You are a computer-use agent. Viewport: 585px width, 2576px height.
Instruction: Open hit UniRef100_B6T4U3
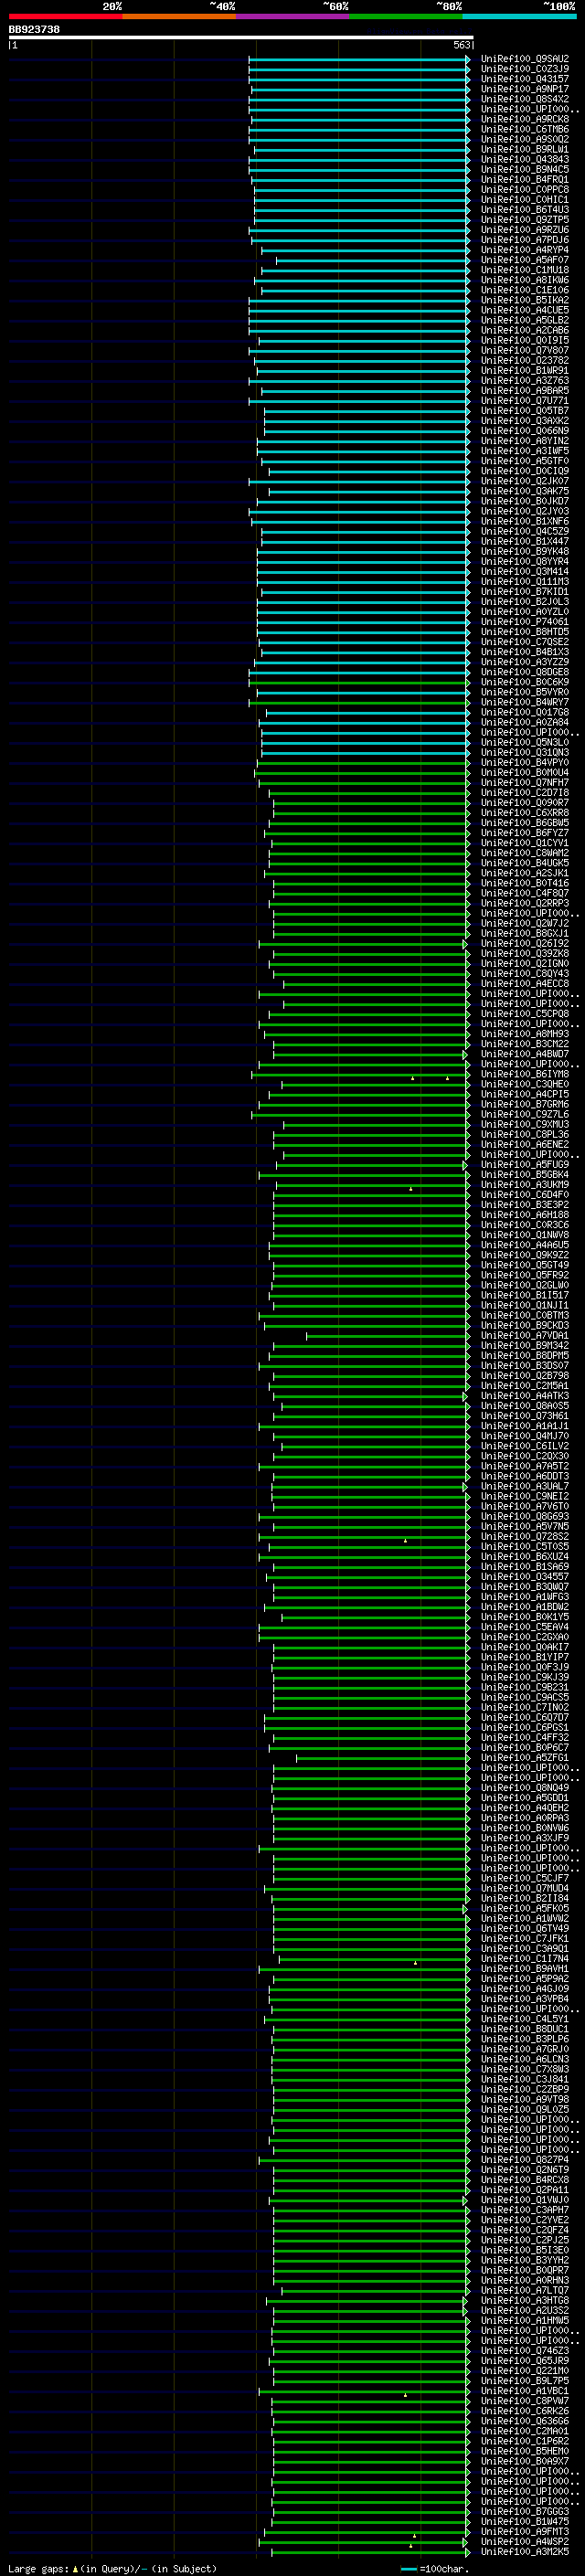(x=525, y=210)
